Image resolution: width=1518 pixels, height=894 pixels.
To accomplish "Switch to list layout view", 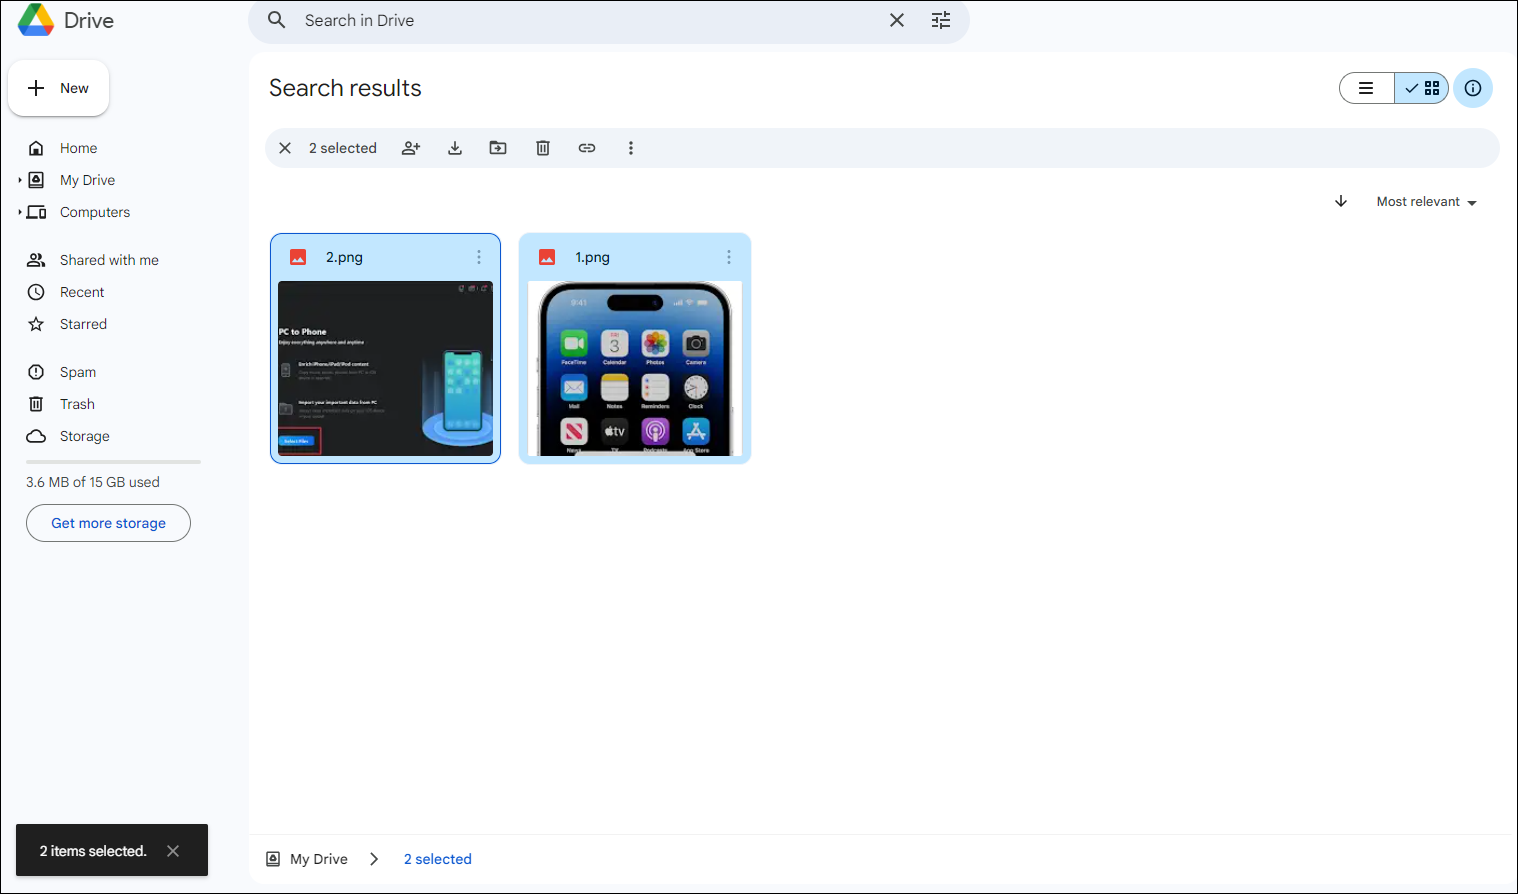I will click(x=1366, y=88).
